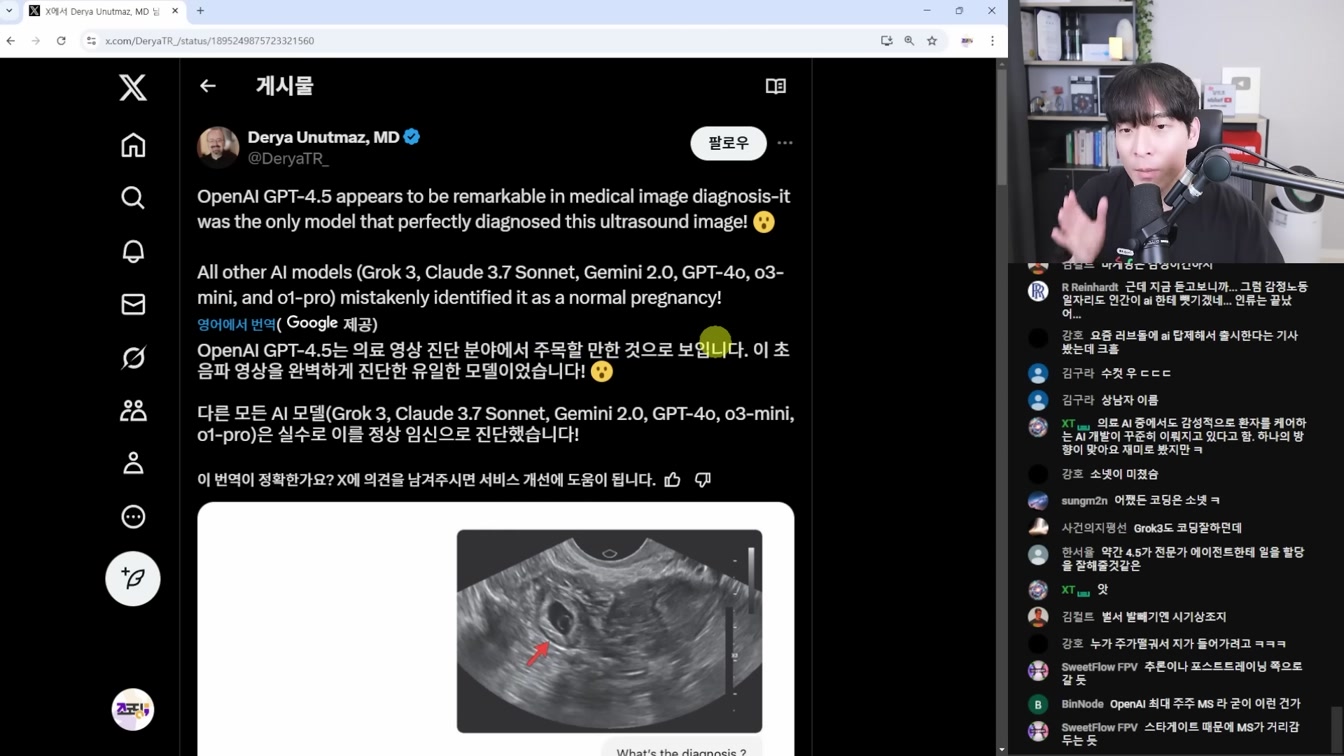
Task: Open the Communities people icon
Action: click(133, 410)
